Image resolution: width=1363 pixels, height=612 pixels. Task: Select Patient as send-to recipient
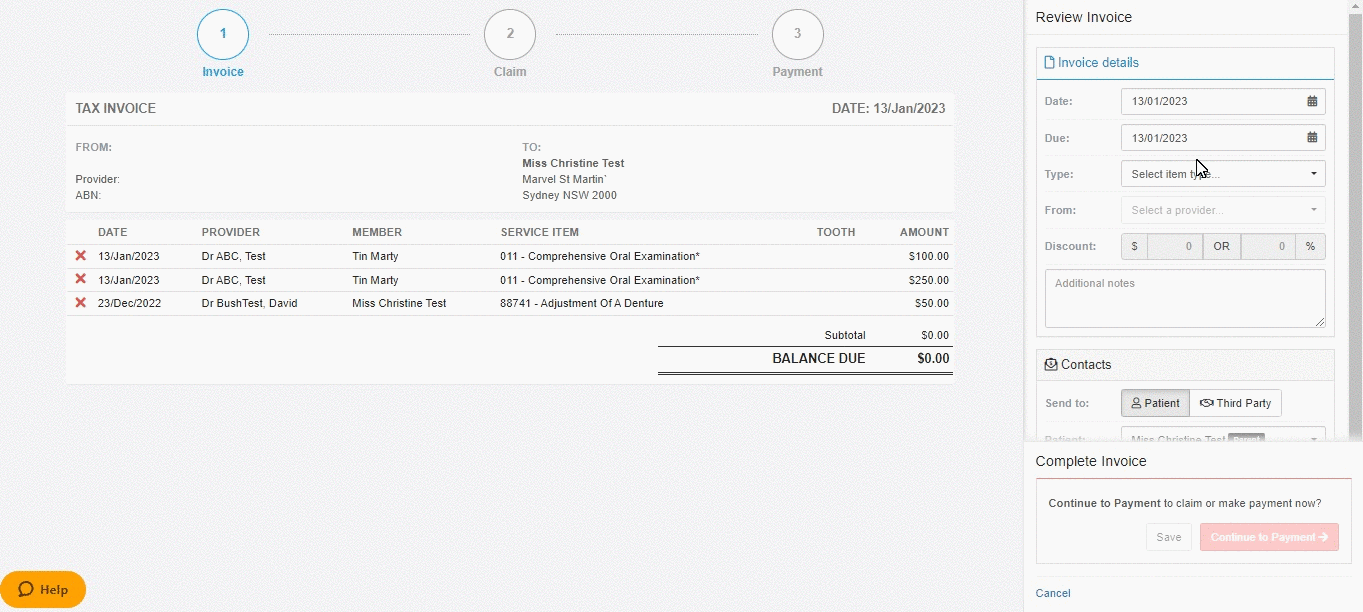point(1155,403)
